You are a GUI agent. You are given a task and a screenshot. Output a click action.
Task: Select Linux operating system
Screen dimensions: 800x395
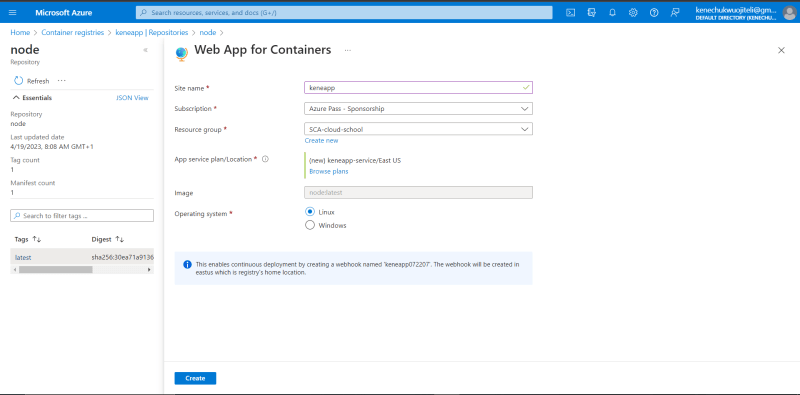point(310,211)
